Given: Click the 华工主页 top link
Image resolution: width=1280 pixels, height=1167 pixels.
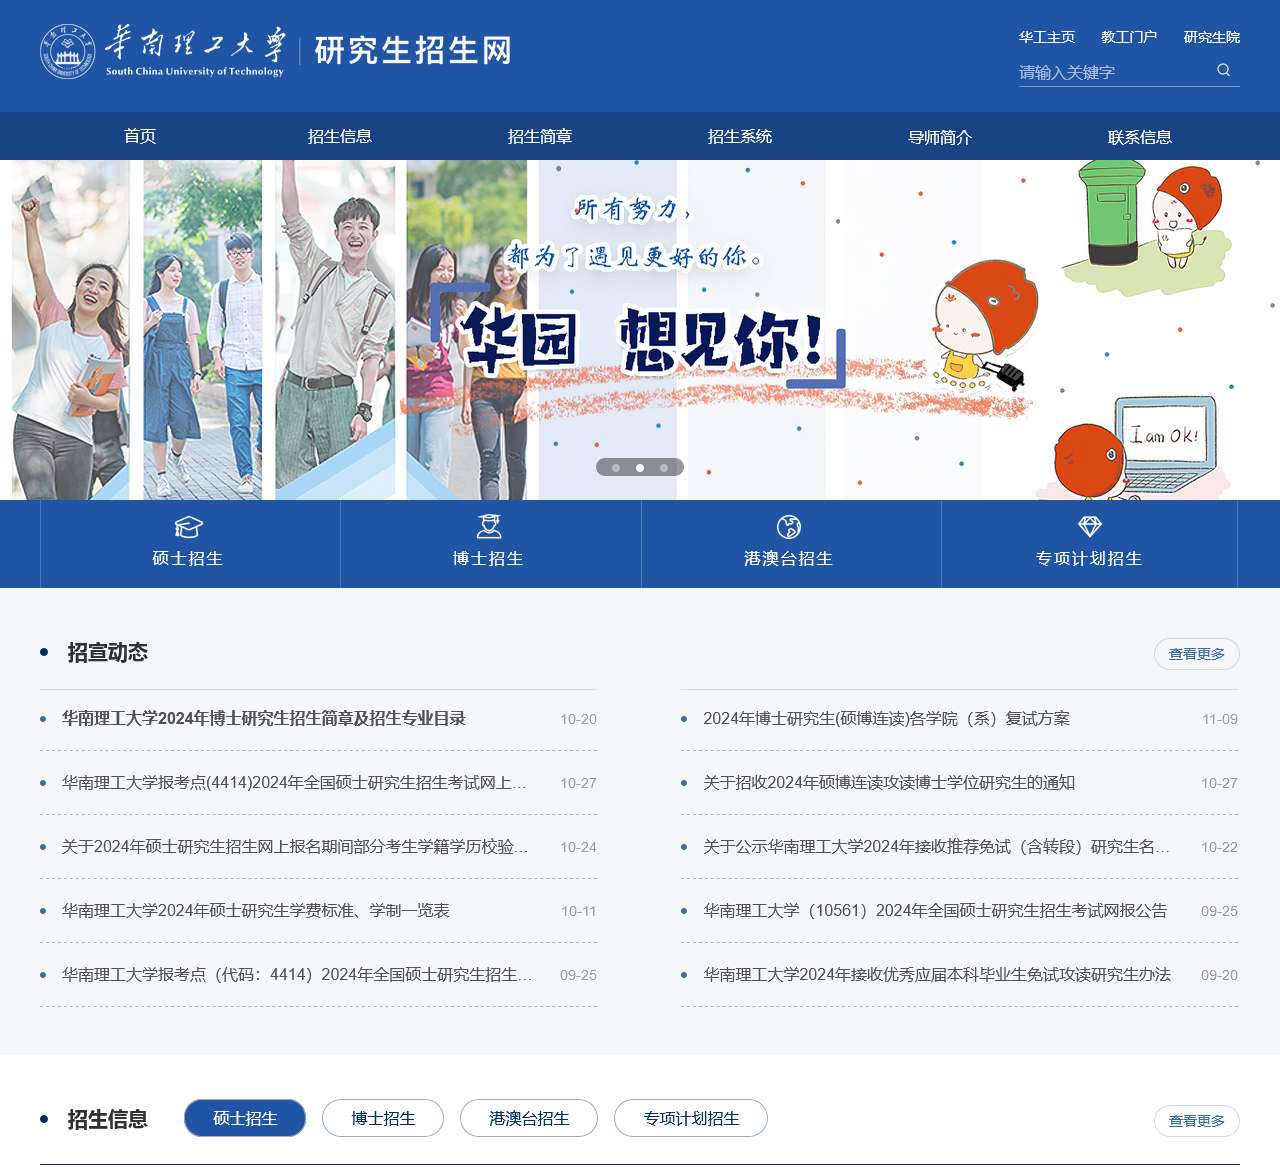Looking at the screenshot, I should [x=1047, y=37].
